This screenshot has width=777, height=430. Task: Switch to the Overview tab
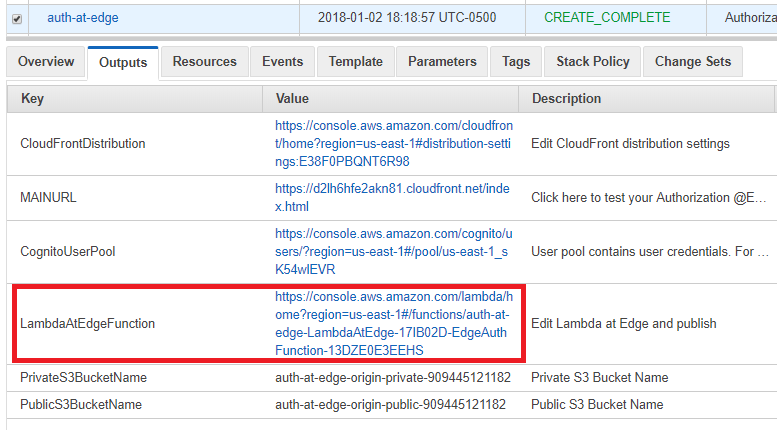tap(46, 61)
